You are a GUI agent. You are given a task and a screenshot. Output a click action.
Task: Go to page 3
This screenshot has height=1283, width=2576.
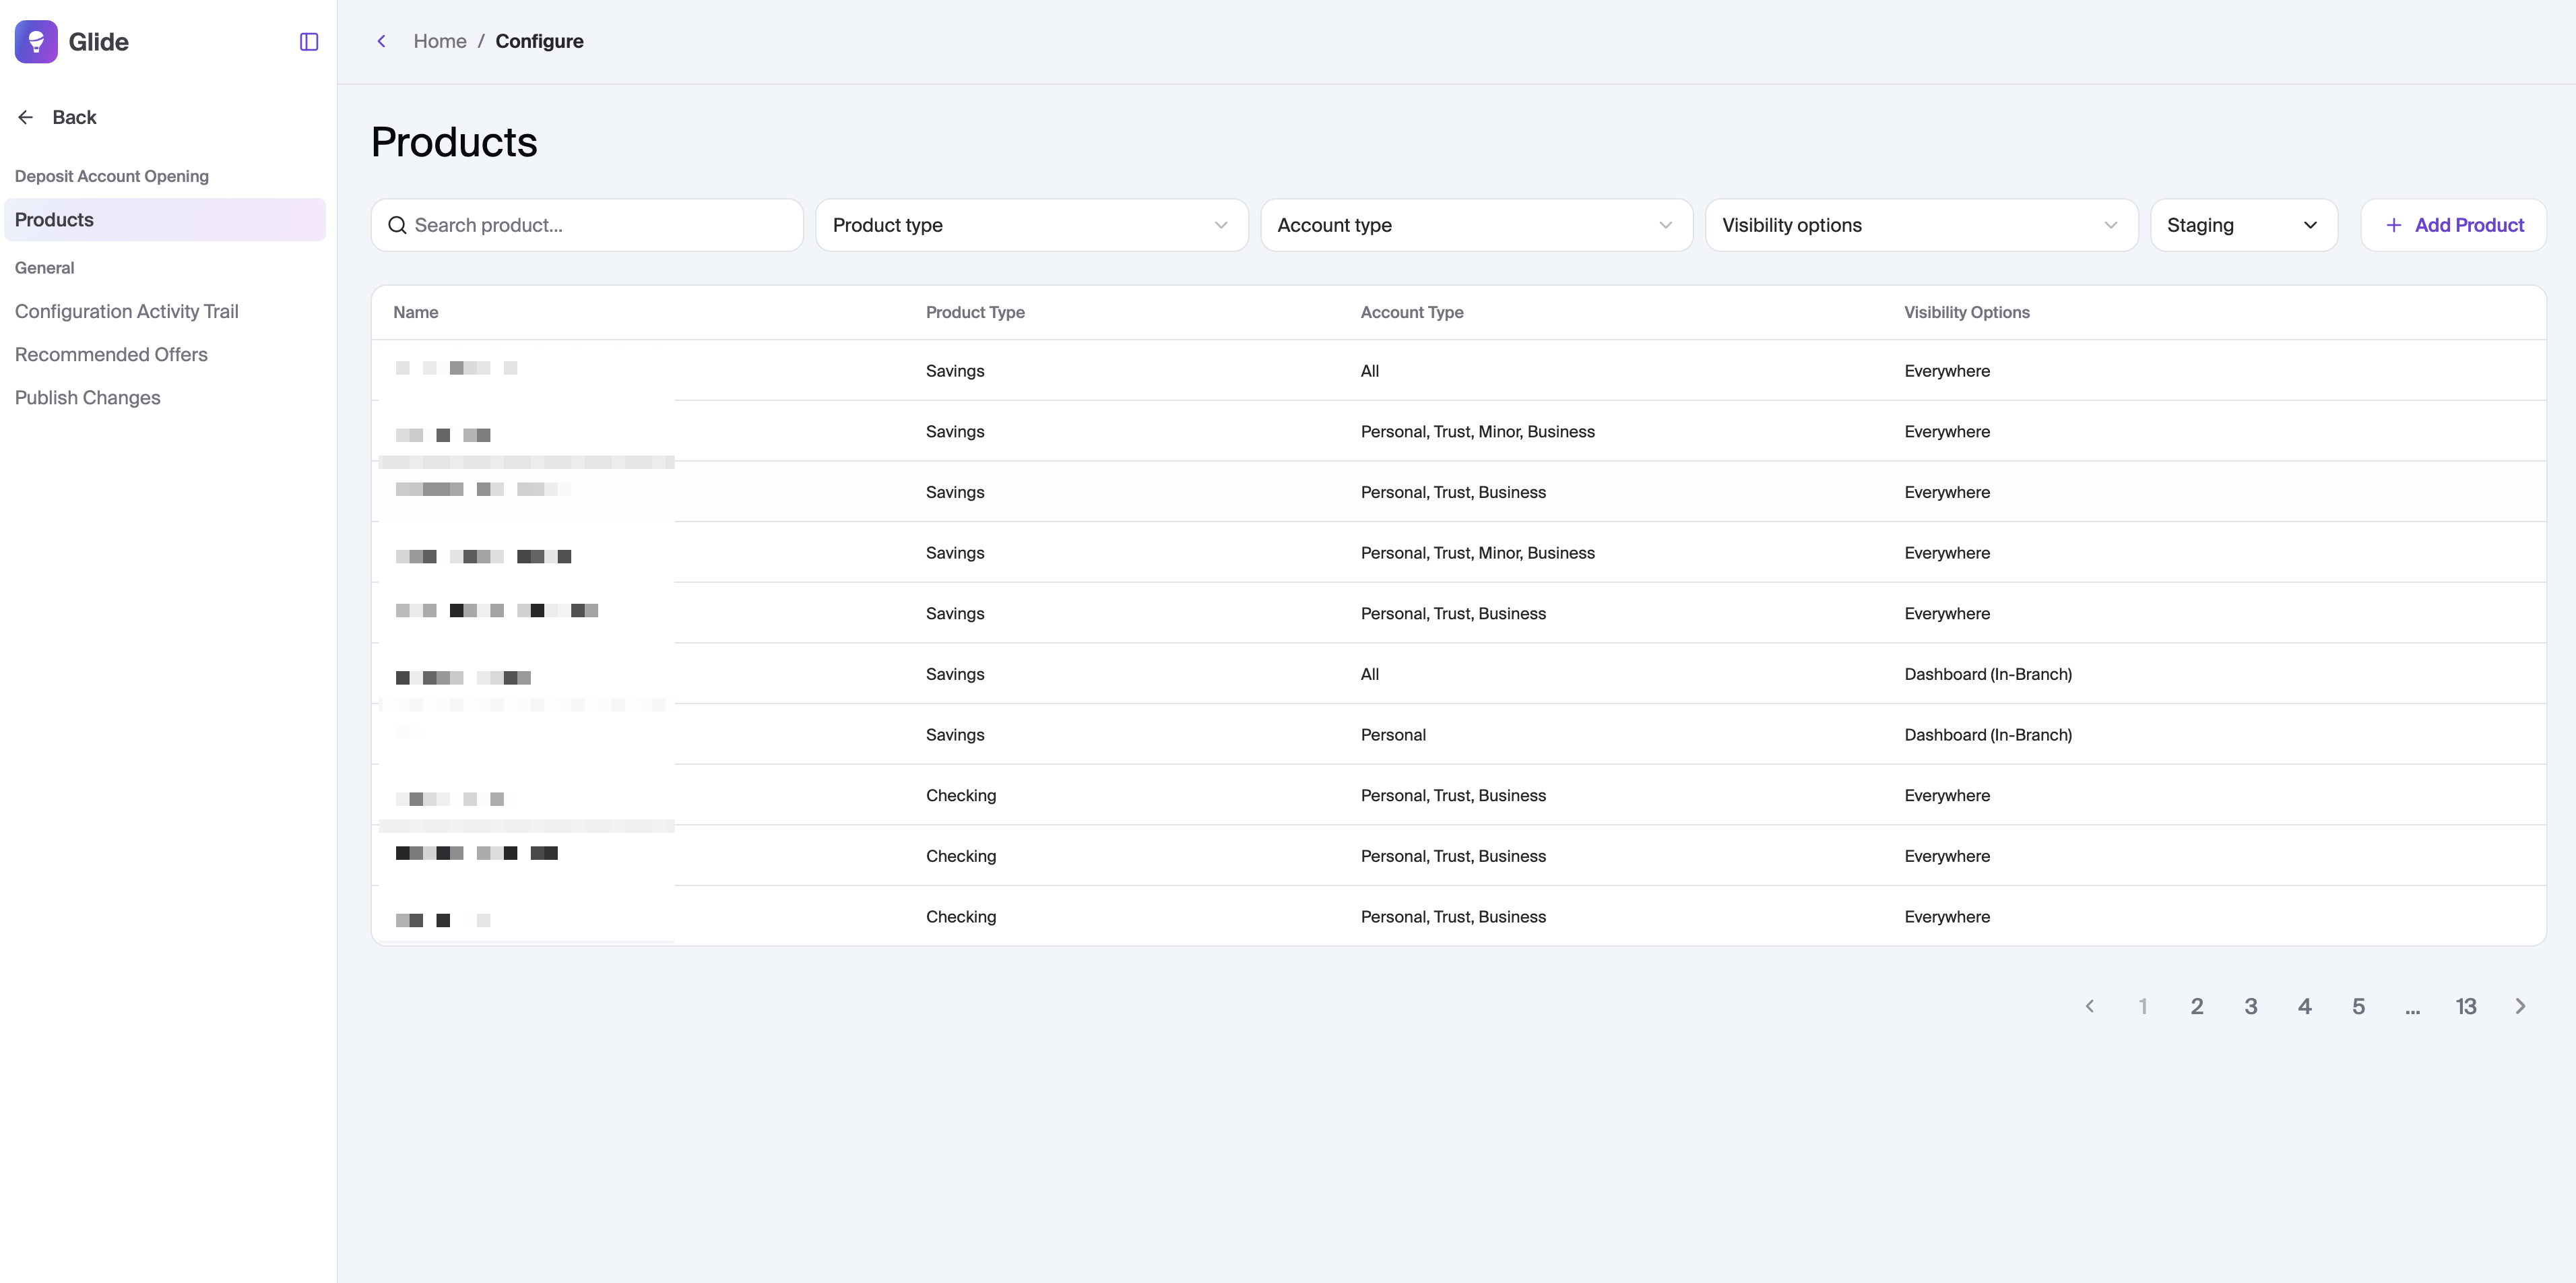click(2250, 1006)
